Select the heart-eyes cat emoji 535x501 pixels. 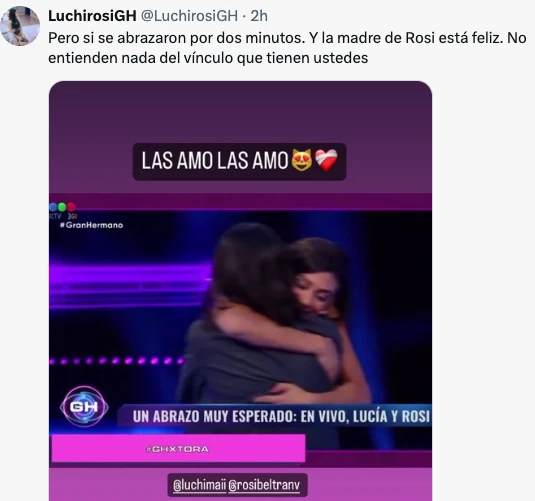pyautogui.click(x=302, y=160)
